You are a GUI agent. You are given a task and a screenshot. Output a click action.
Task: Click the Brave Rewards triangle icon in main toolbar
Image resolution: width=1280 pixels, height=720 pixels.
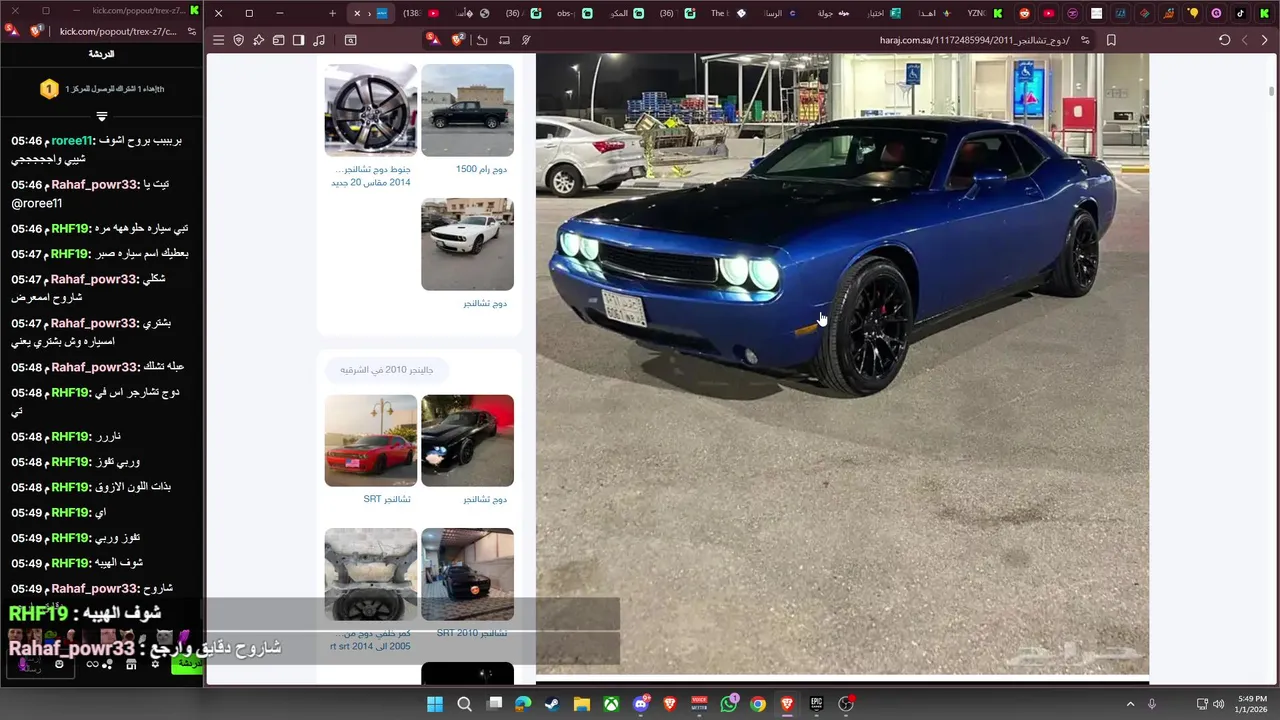tap(434, 40)
